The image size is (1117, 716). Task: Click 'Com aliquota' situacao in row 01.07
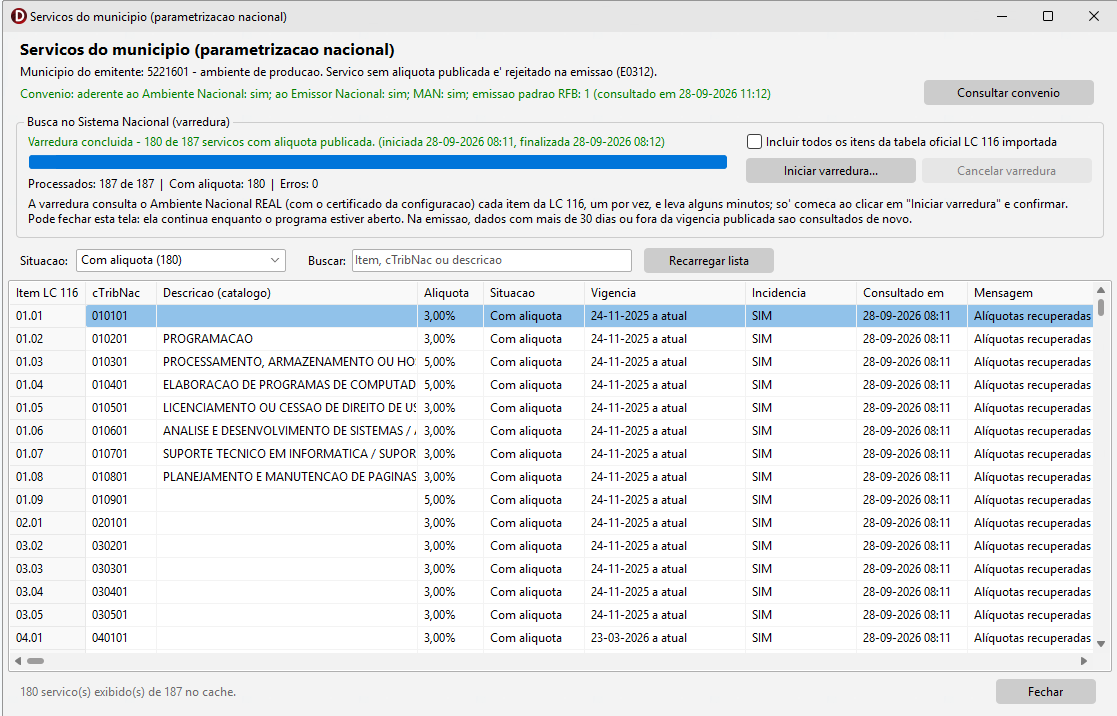[x=534, y=454]
